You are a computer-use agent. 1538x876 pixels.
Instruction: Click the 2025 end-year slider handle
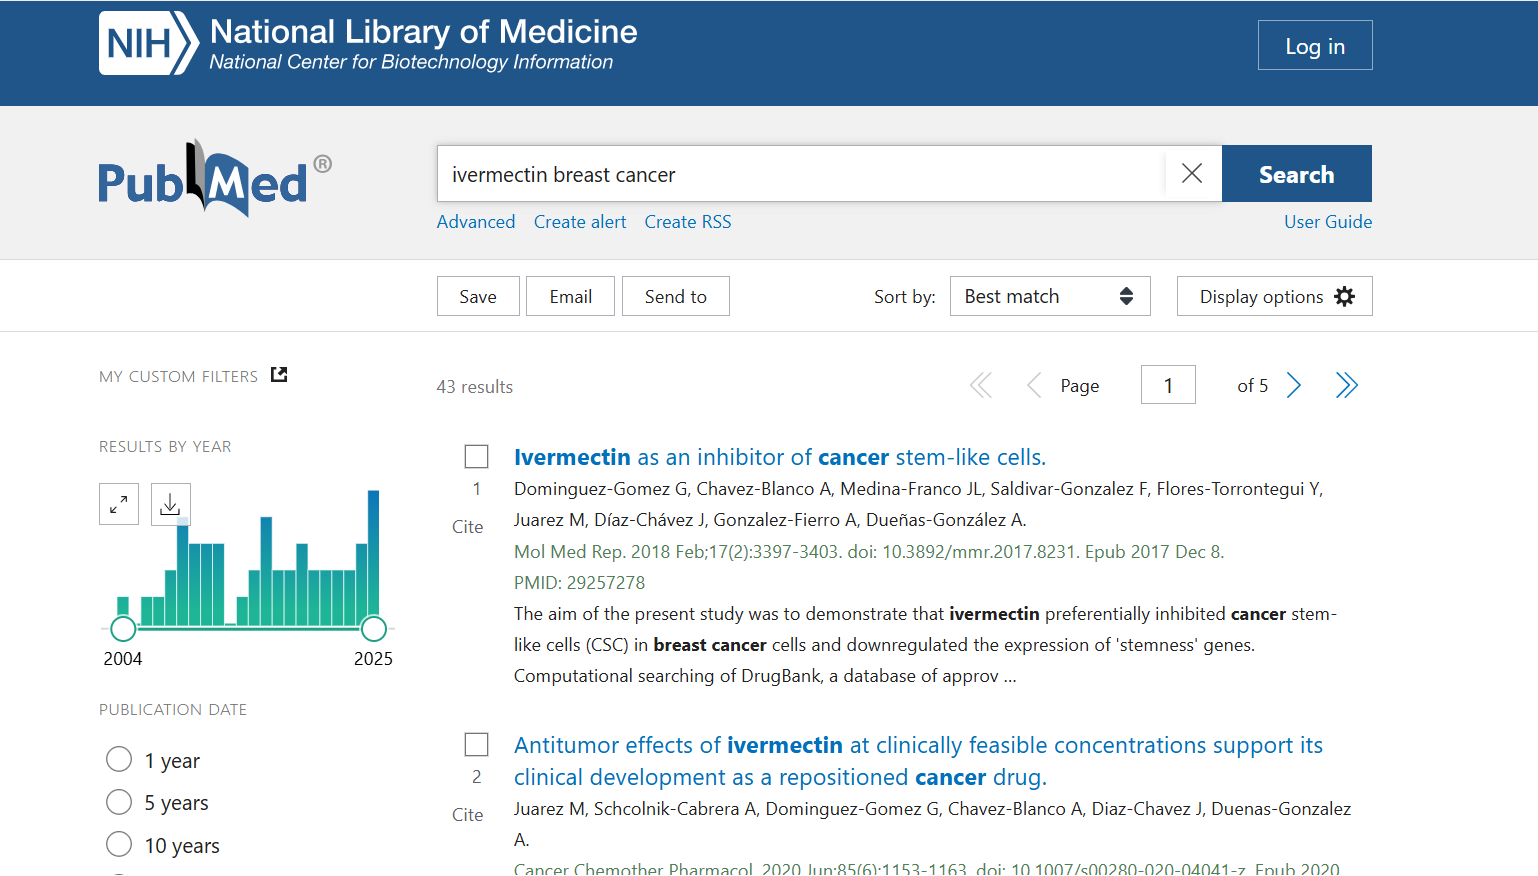click(x=373, y=628)
